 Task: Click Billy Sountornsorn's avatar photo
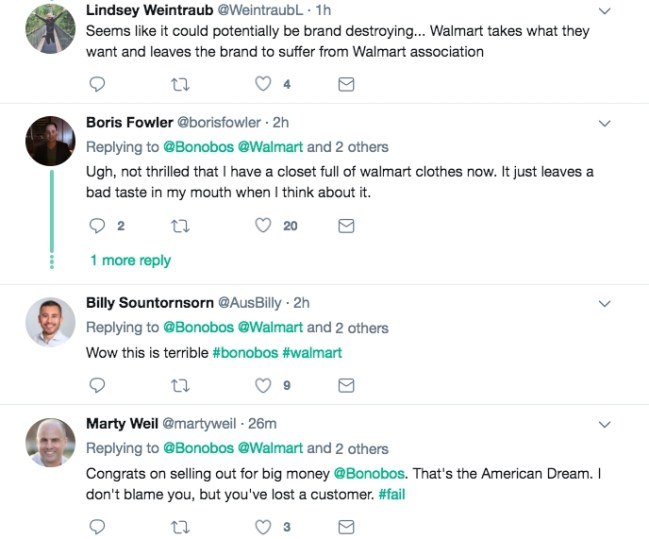click(50, 321)
